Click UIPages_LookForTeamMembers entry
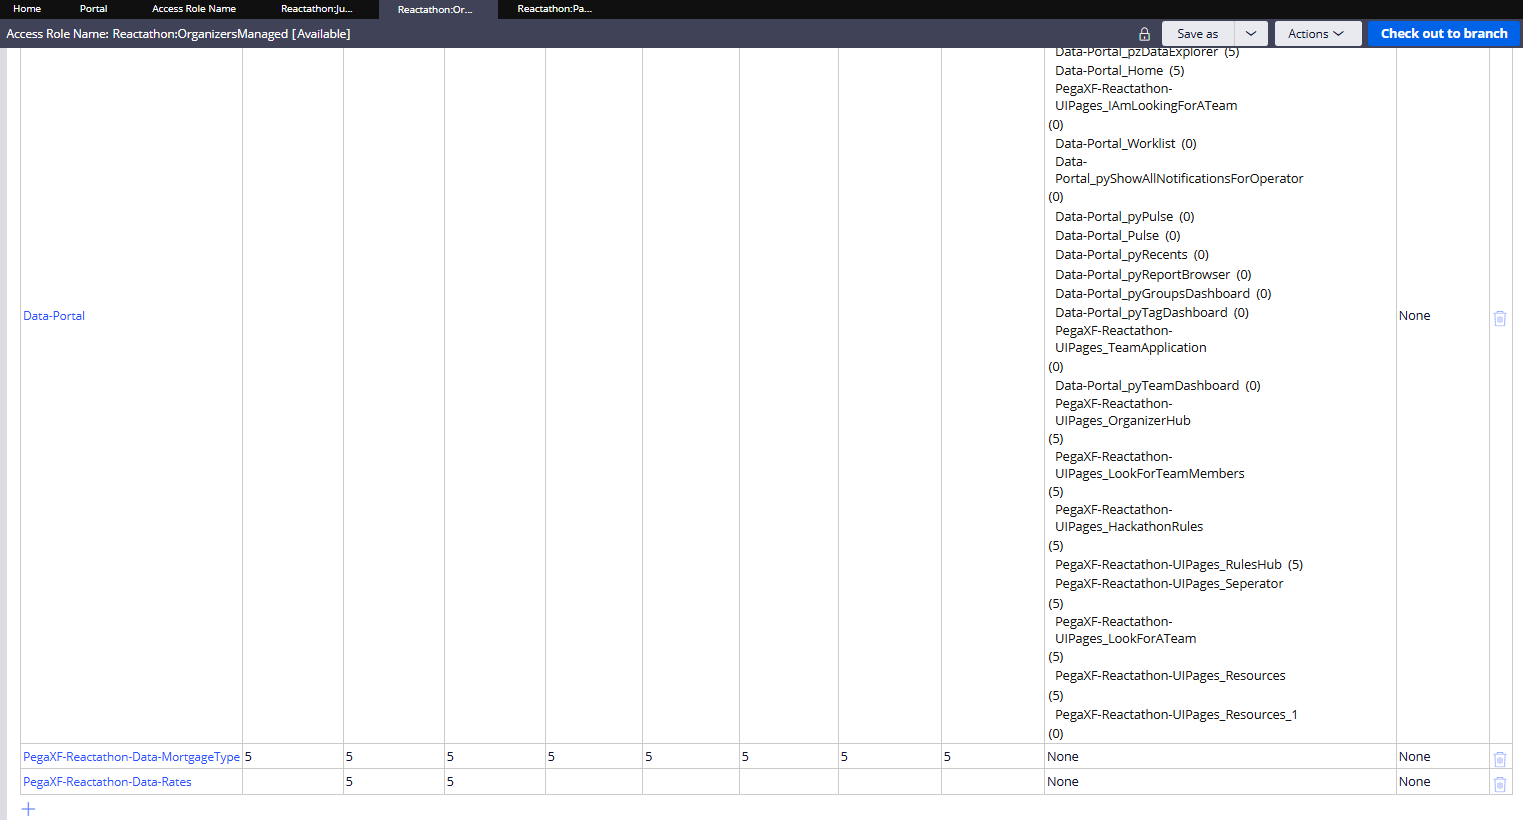Viewport: 1523px width, 820px height. 1149,474
